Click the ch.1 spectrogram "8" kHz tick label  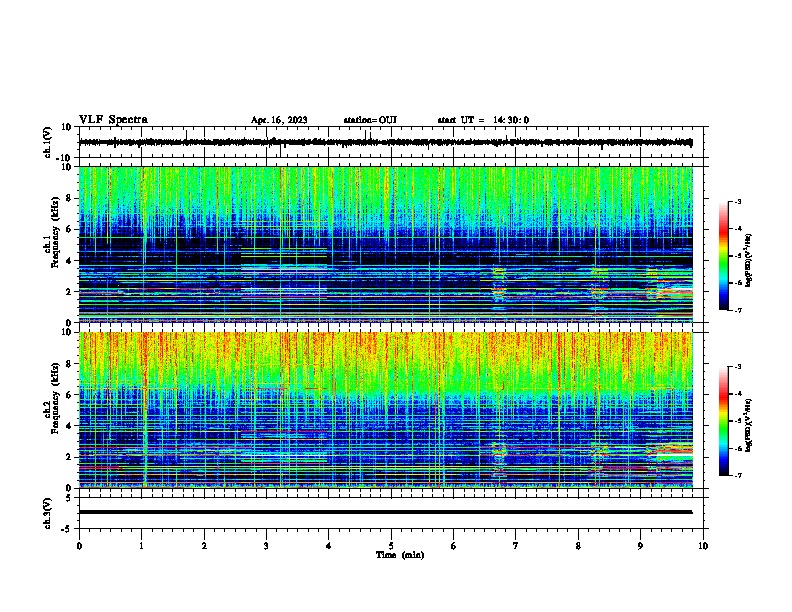pos(69,198)
